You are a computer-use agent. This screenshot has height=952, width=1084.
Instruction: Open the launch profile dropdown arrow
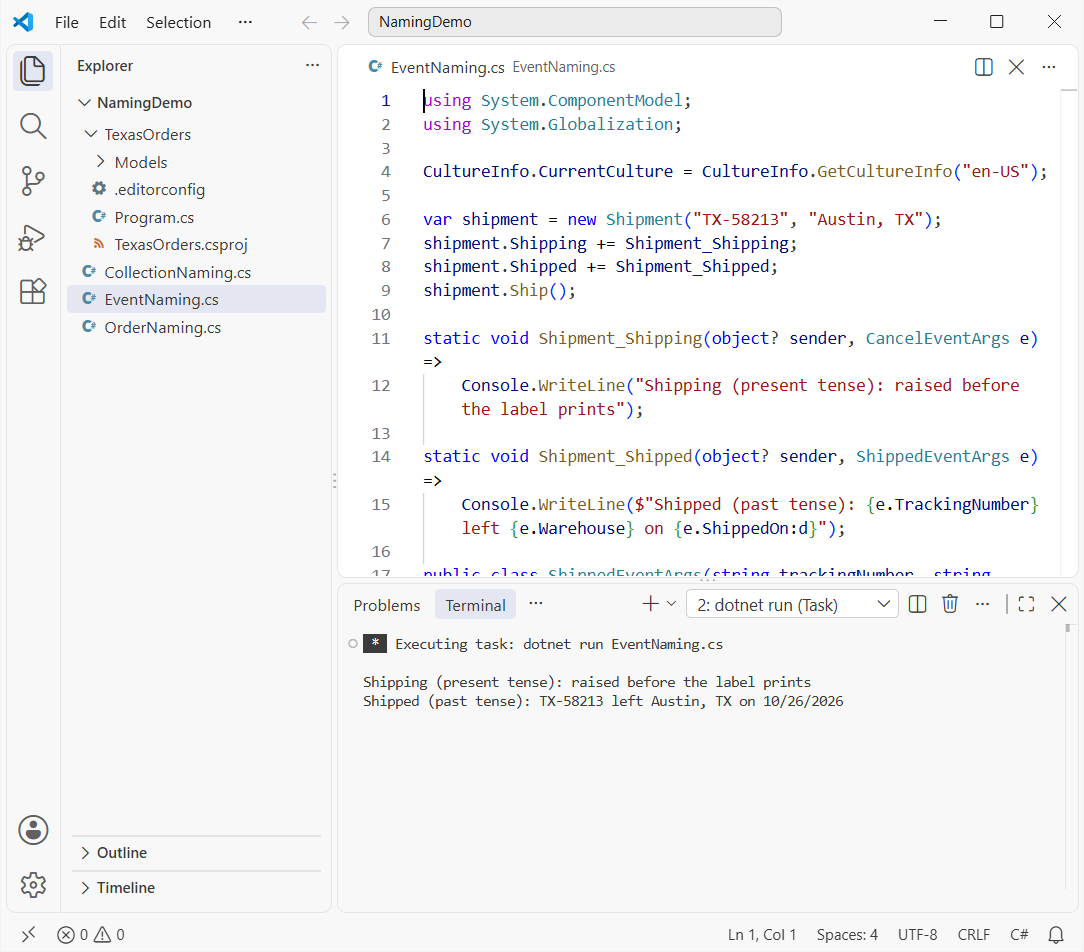[671, 604]
